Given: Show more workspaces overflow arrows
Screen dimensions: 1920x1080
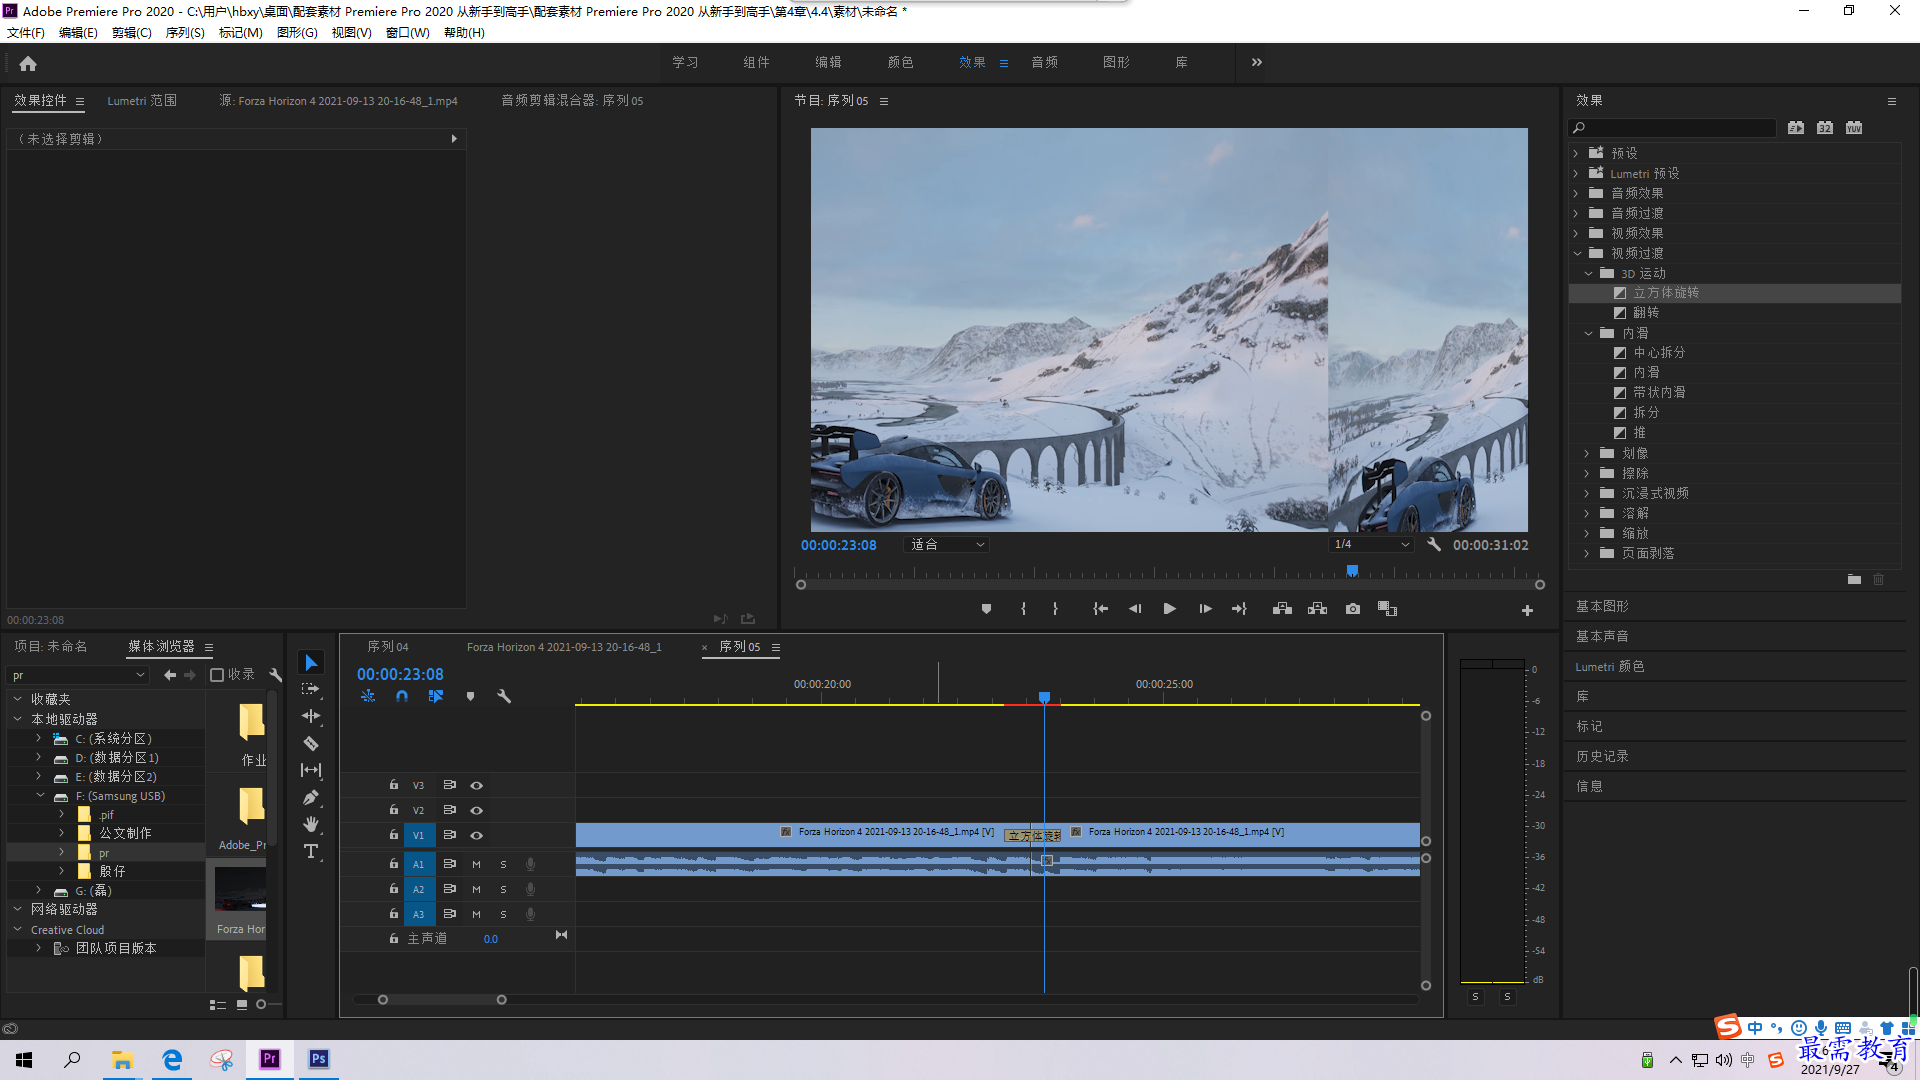Looking at the screenshot, I should (1257, 62).
